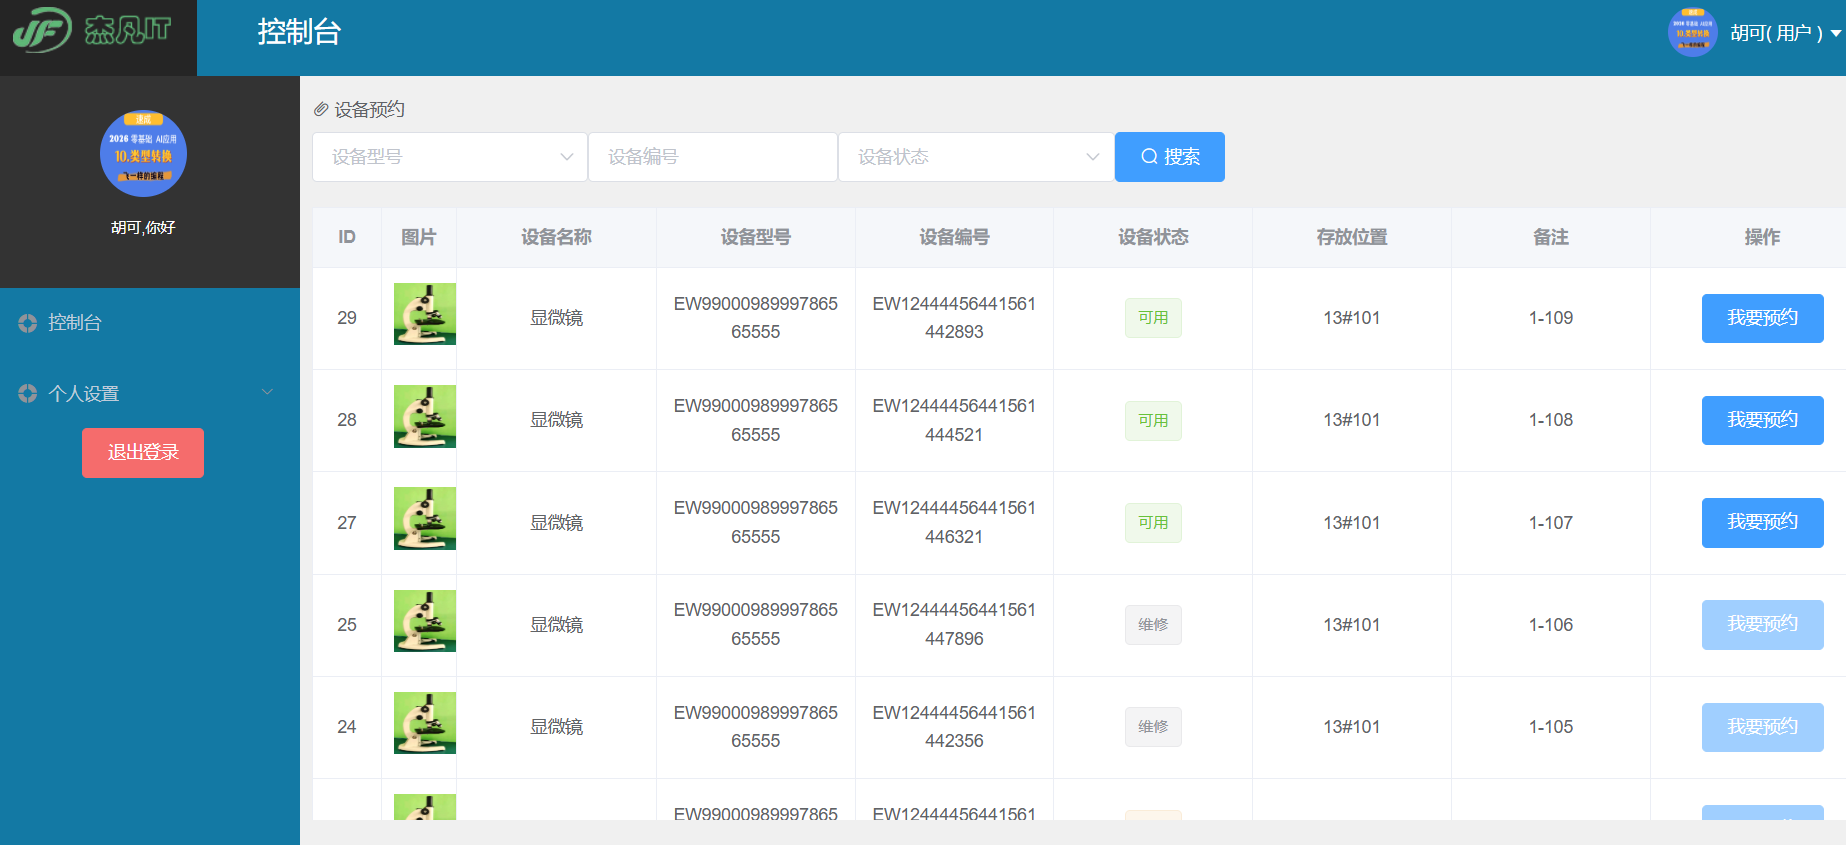Image resolution: width=1846 pixels, height=845 pixels.
Task: Click 设备型号 dropdown arrow
Action: click(x=567, y=157)
